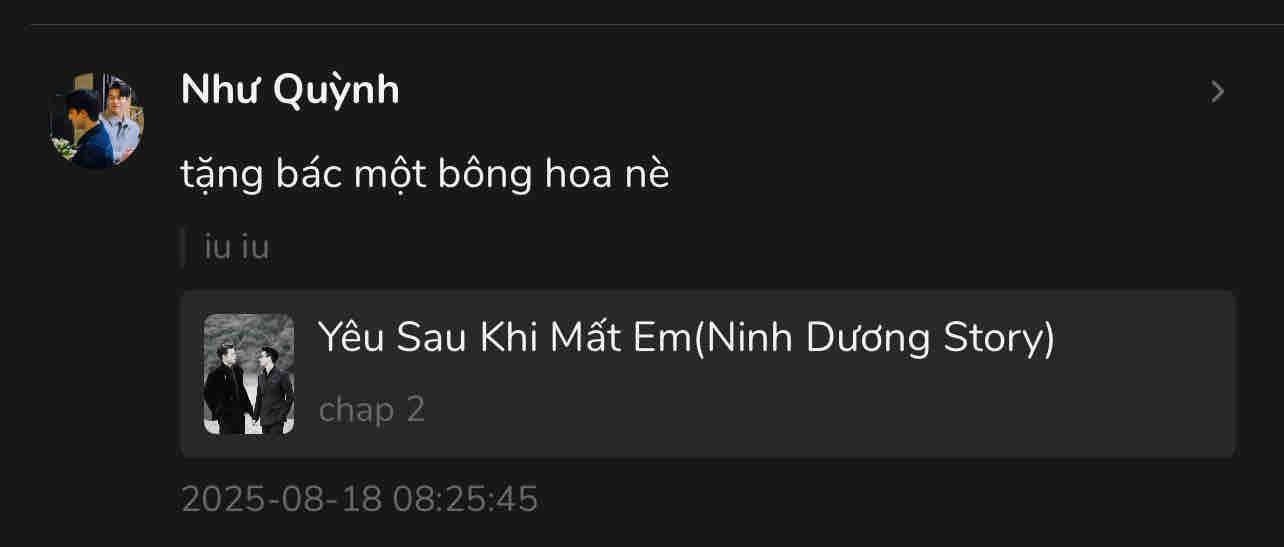Open story title "Yêu Sau Khi Mất Em"

coord(504,338)
